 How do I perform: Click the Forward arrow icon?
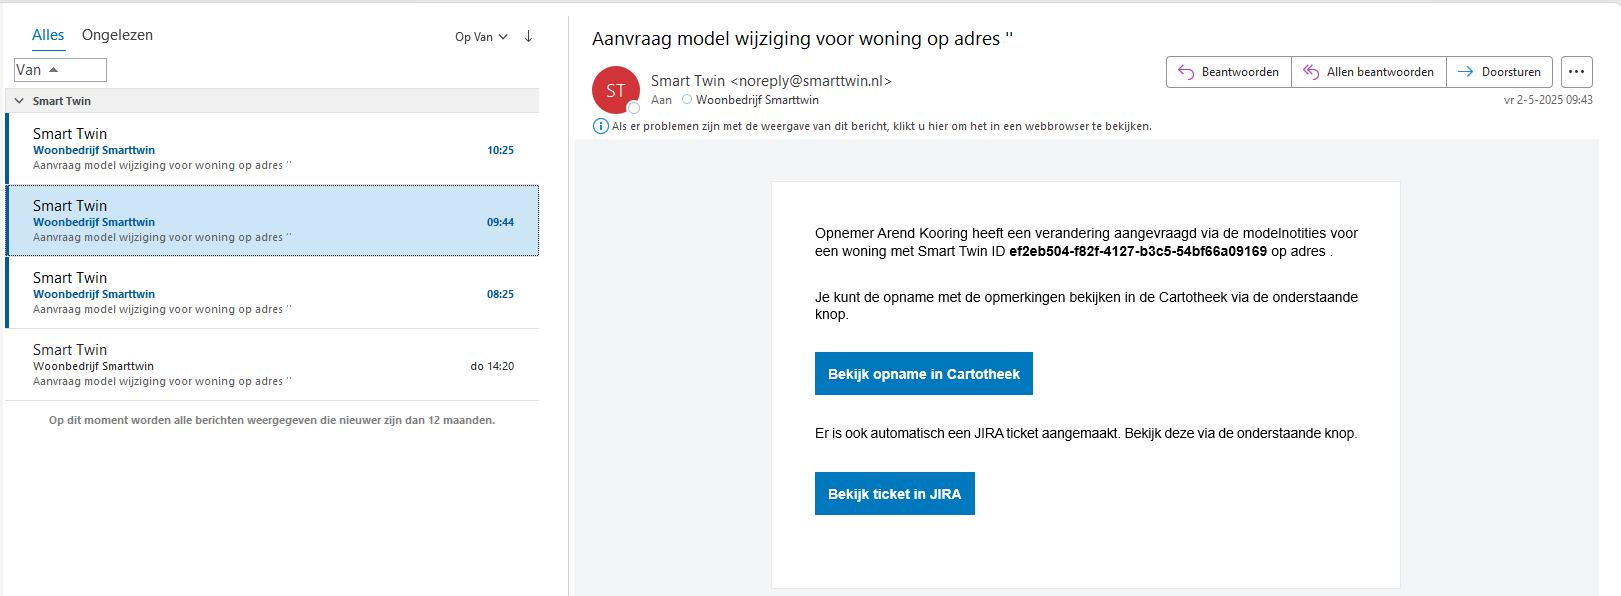click(1465, 72)
